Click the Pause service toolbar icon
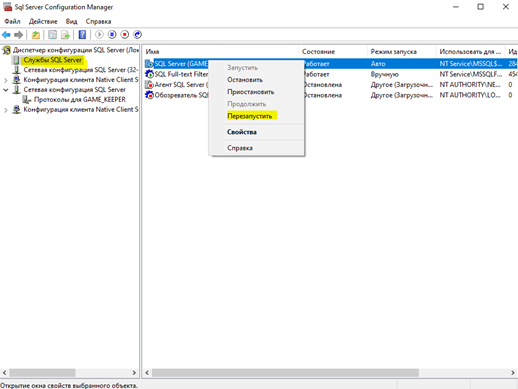Screen dimensions: 518x389 pos(112,35)
